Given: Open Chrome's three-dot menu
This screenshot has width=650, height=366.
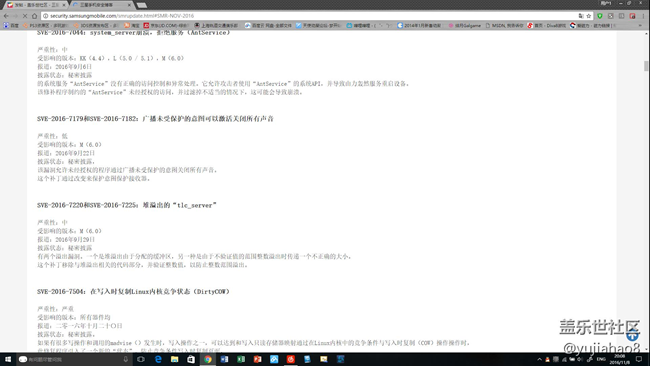Looking at the screenshot, I should click(643, 16).
